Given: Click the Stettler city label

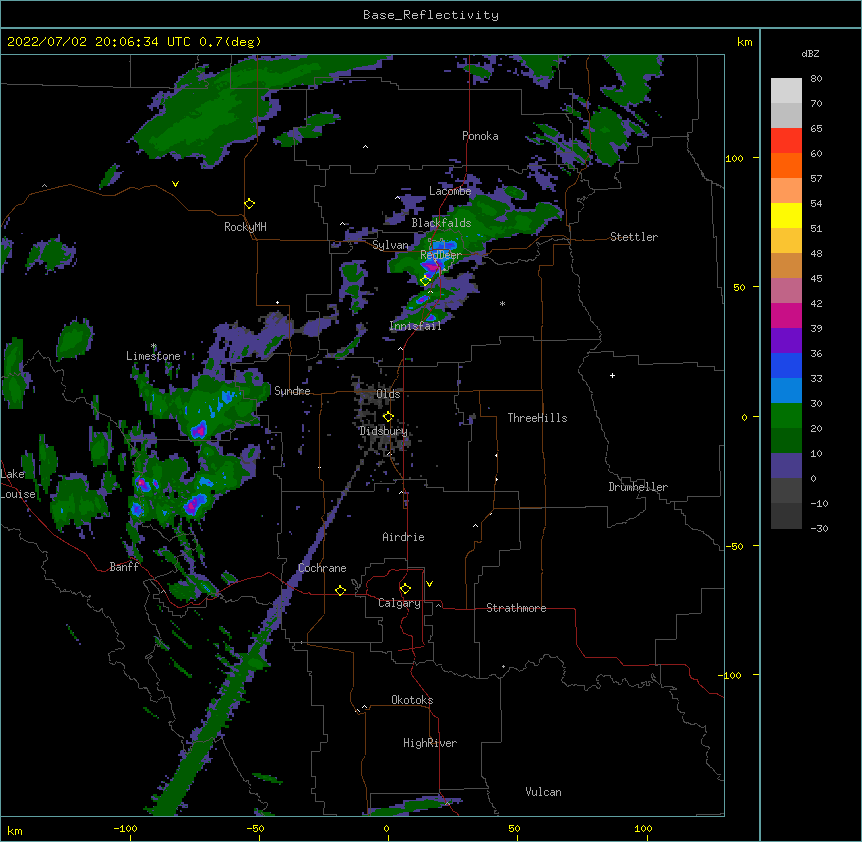Looking at the screenshot, I should pyautogui.click(x=634, y=237).
